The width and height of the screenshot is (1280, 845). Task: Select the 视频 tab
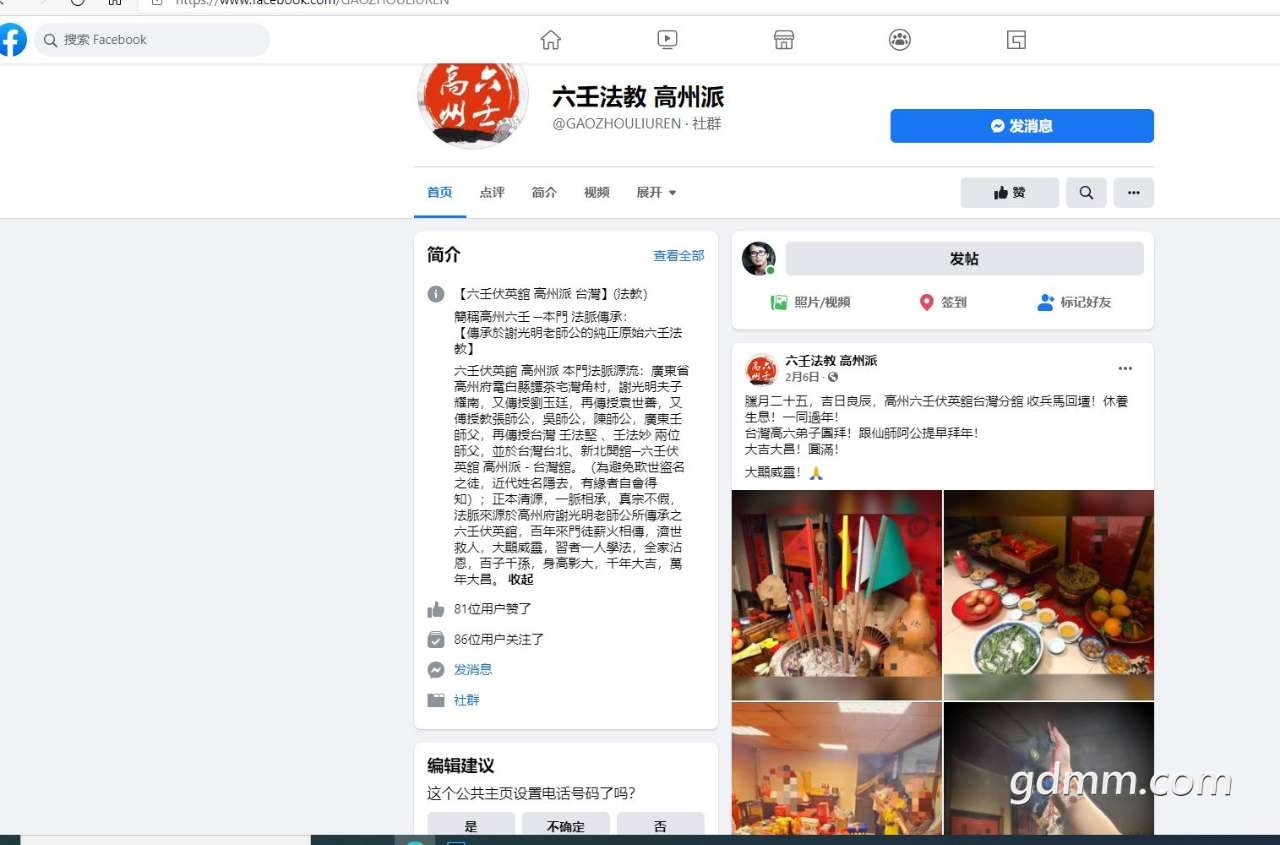[x=597, y=192]
